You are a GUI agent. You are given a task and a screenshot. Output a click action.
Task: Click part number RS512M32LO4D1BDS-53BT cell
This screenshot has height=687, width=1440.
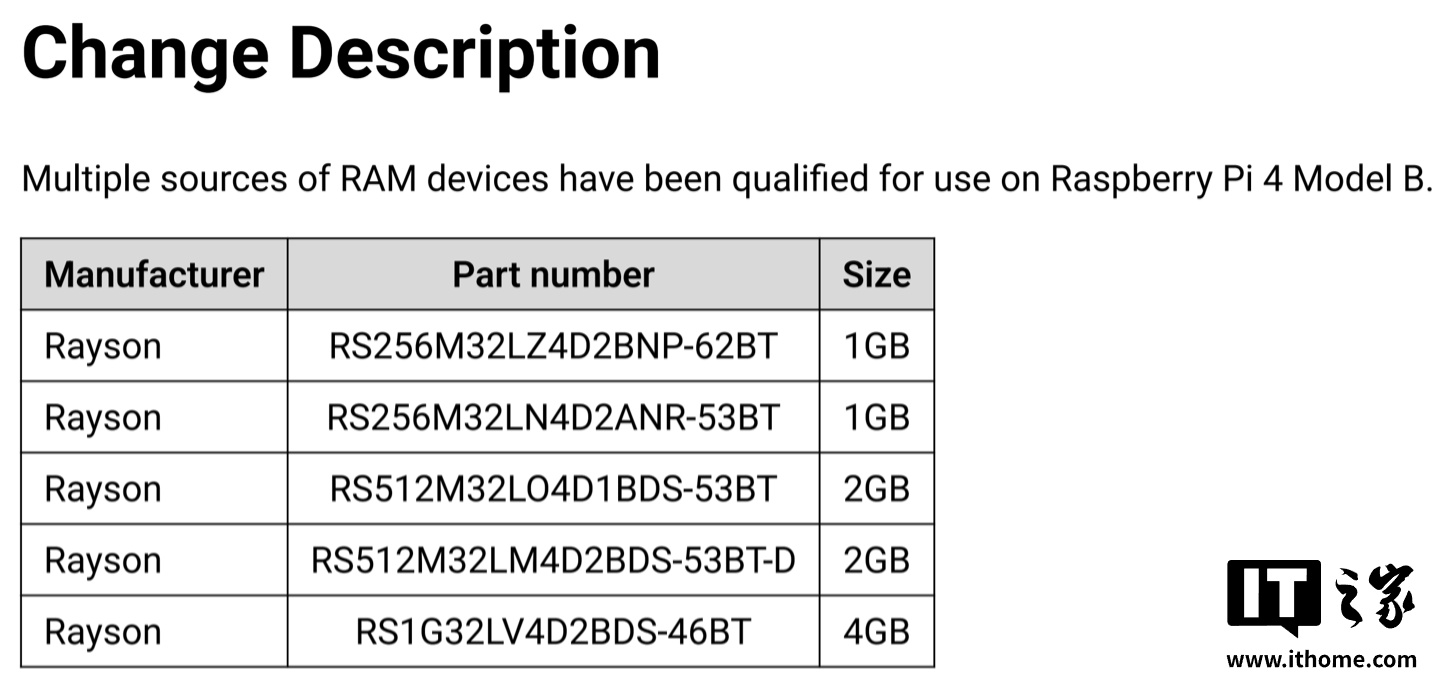click(x=553, y=489)
